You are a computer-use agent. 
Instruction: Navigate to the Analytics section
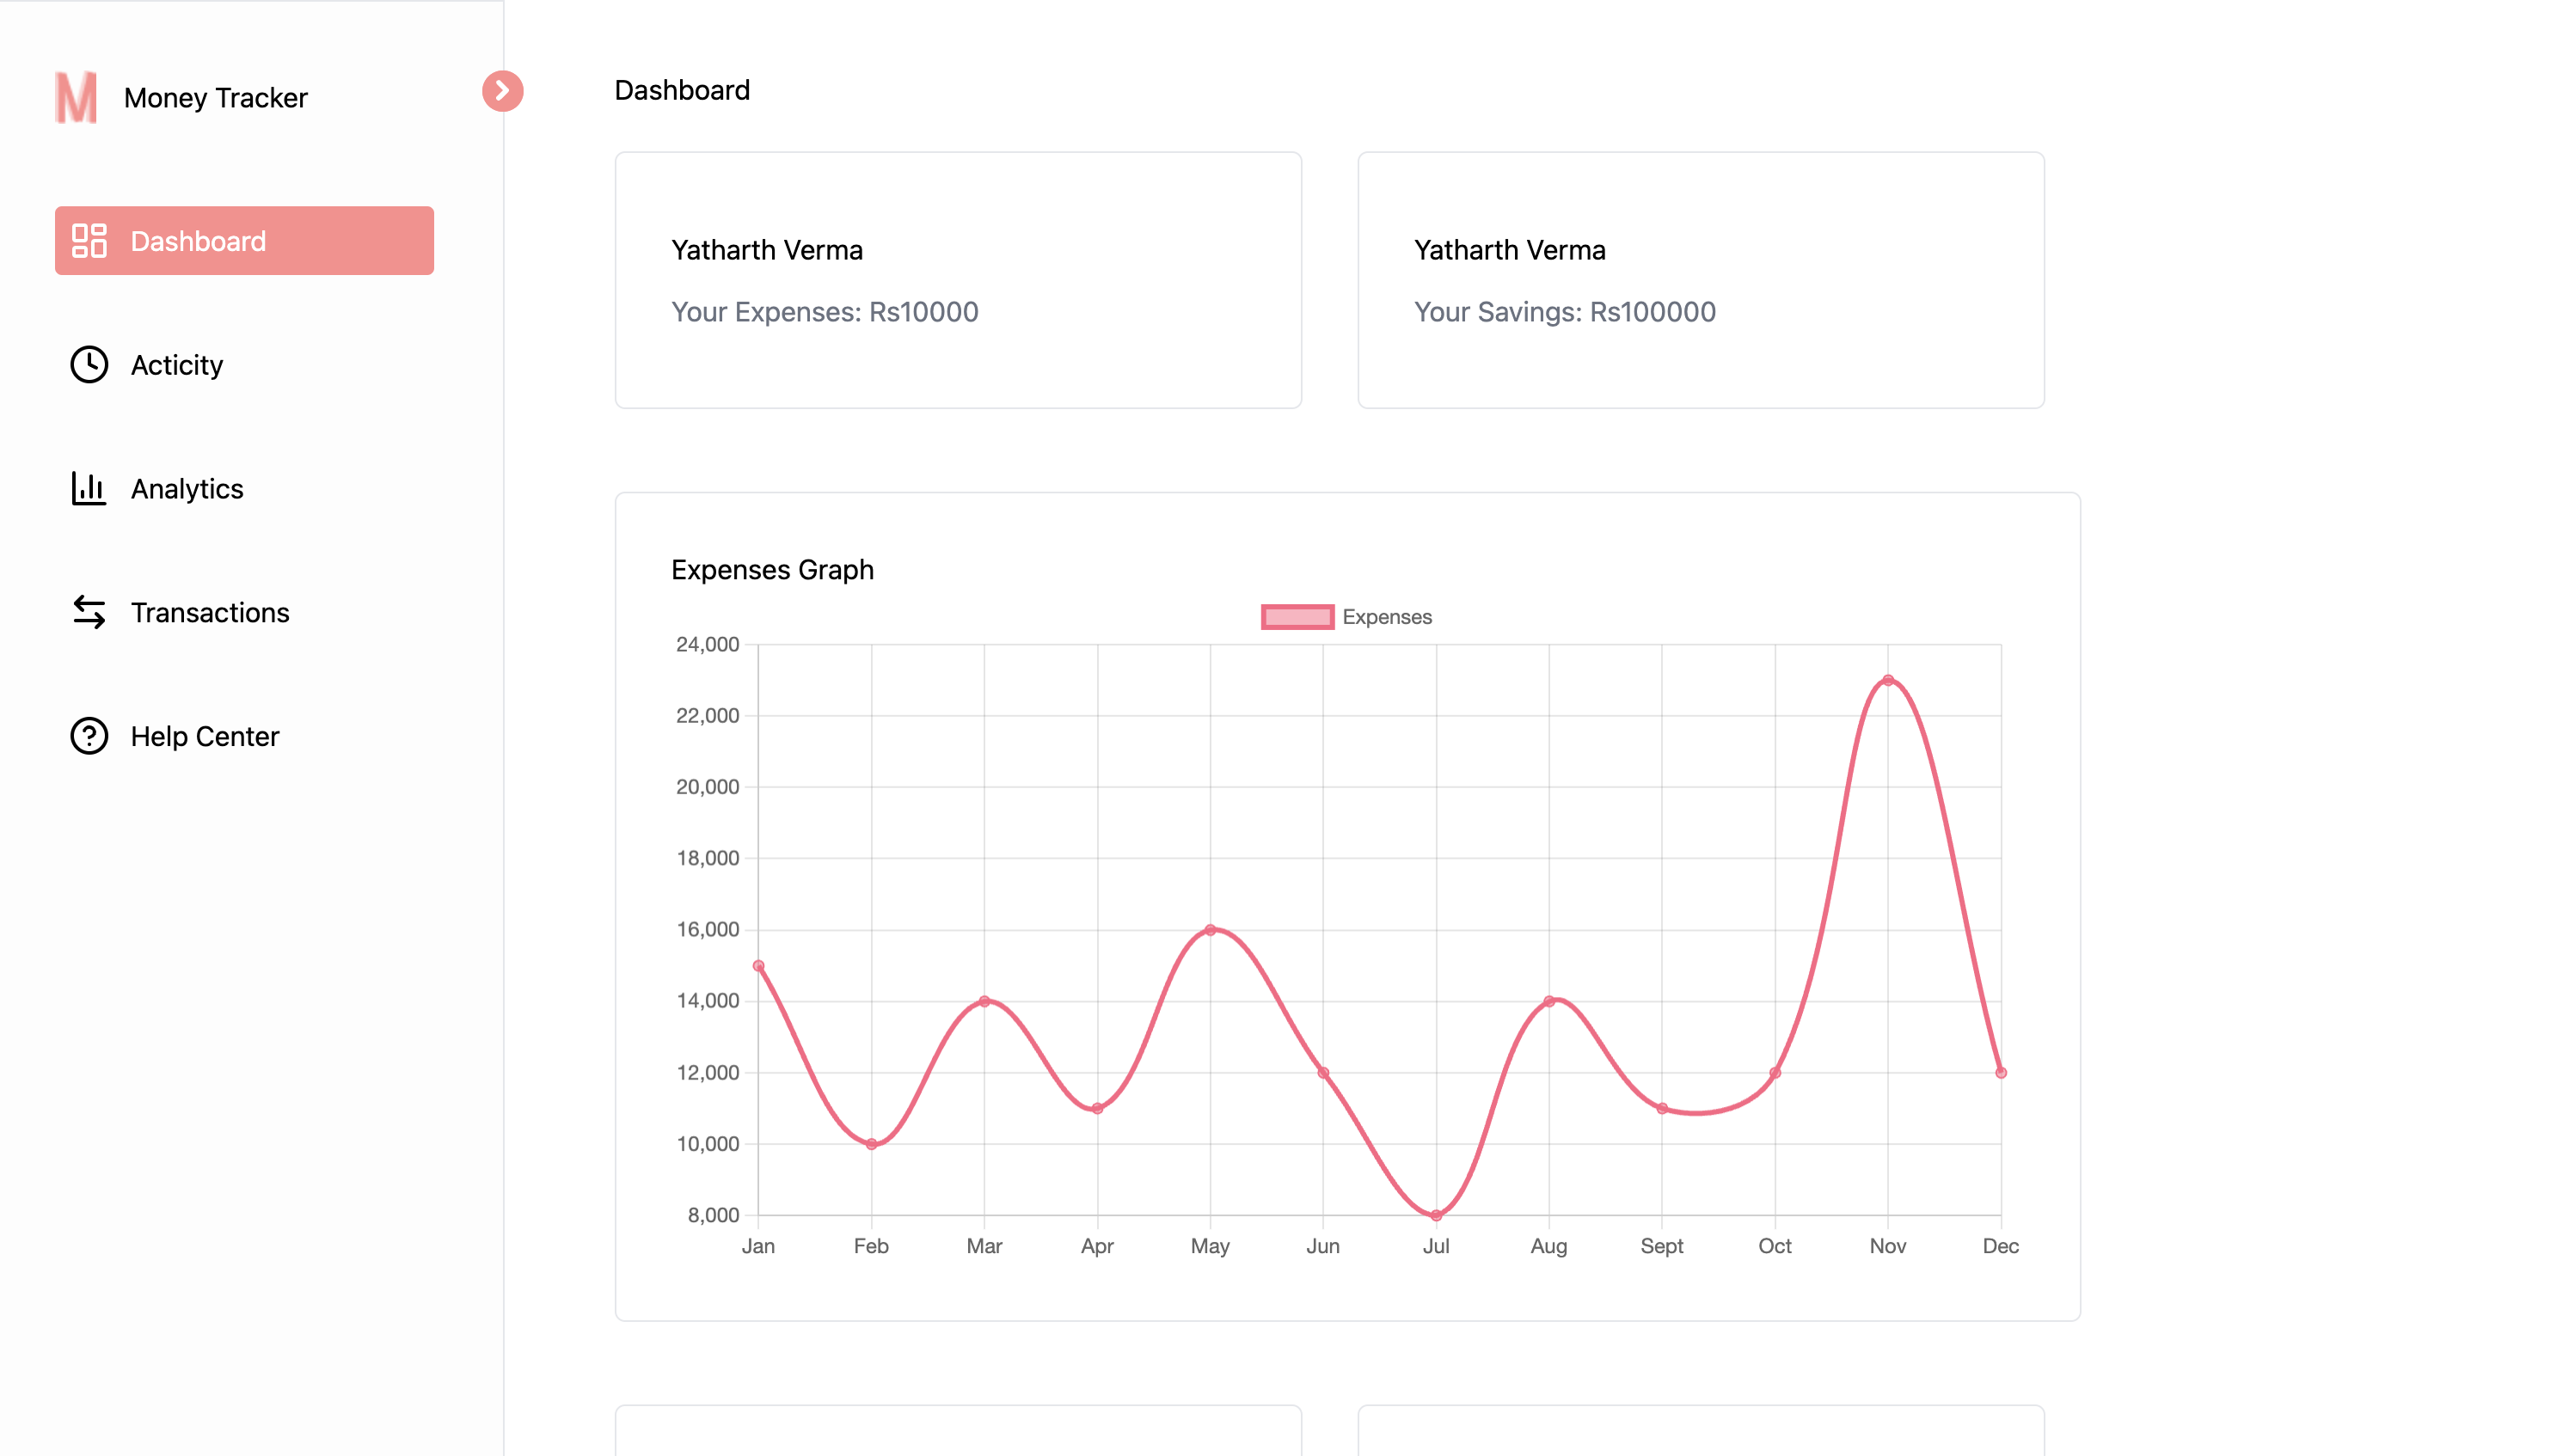186,488
